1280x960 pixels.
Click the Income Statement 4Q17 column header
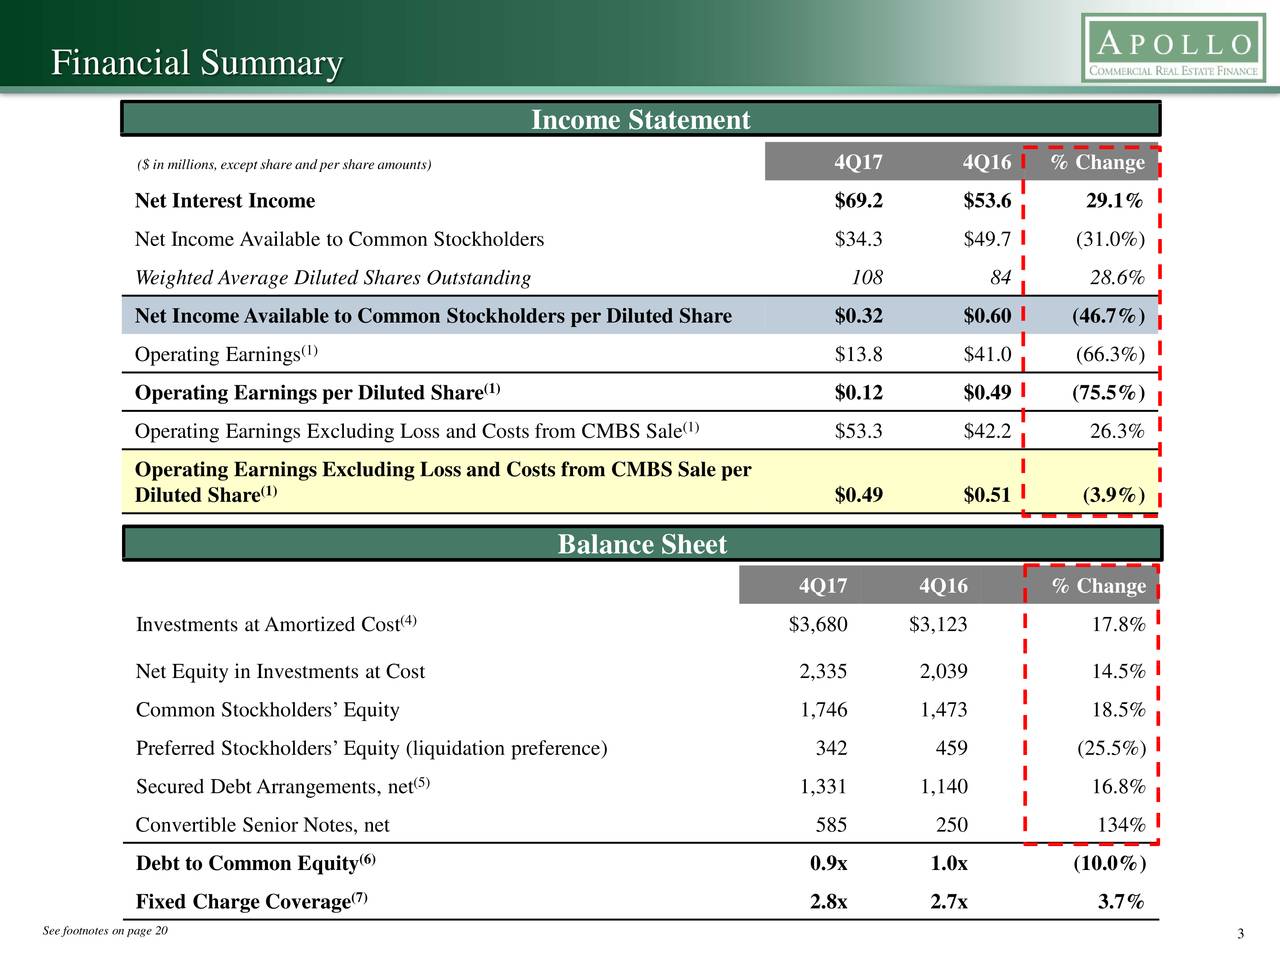(x=859, y=162)
